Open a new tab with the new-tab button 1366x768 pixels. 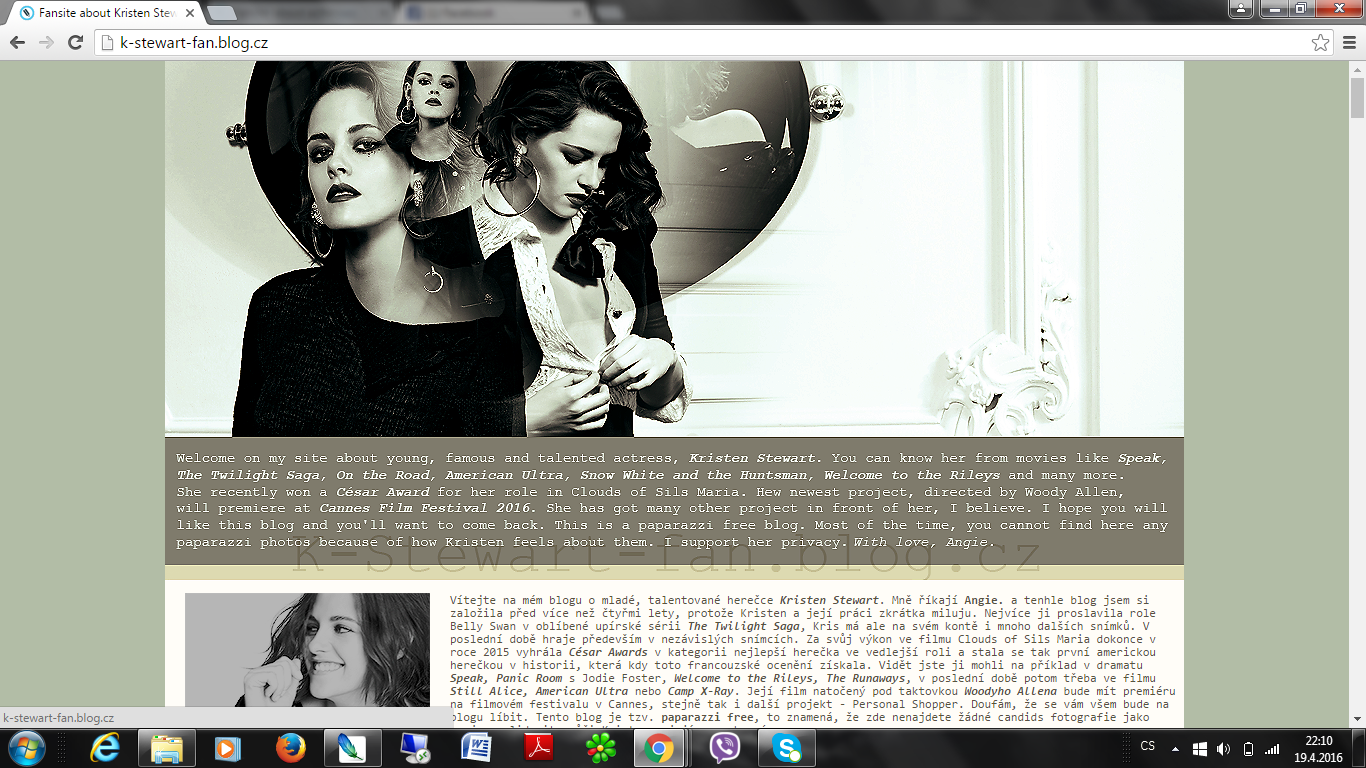pyautogui.click(x=222, y=14)
